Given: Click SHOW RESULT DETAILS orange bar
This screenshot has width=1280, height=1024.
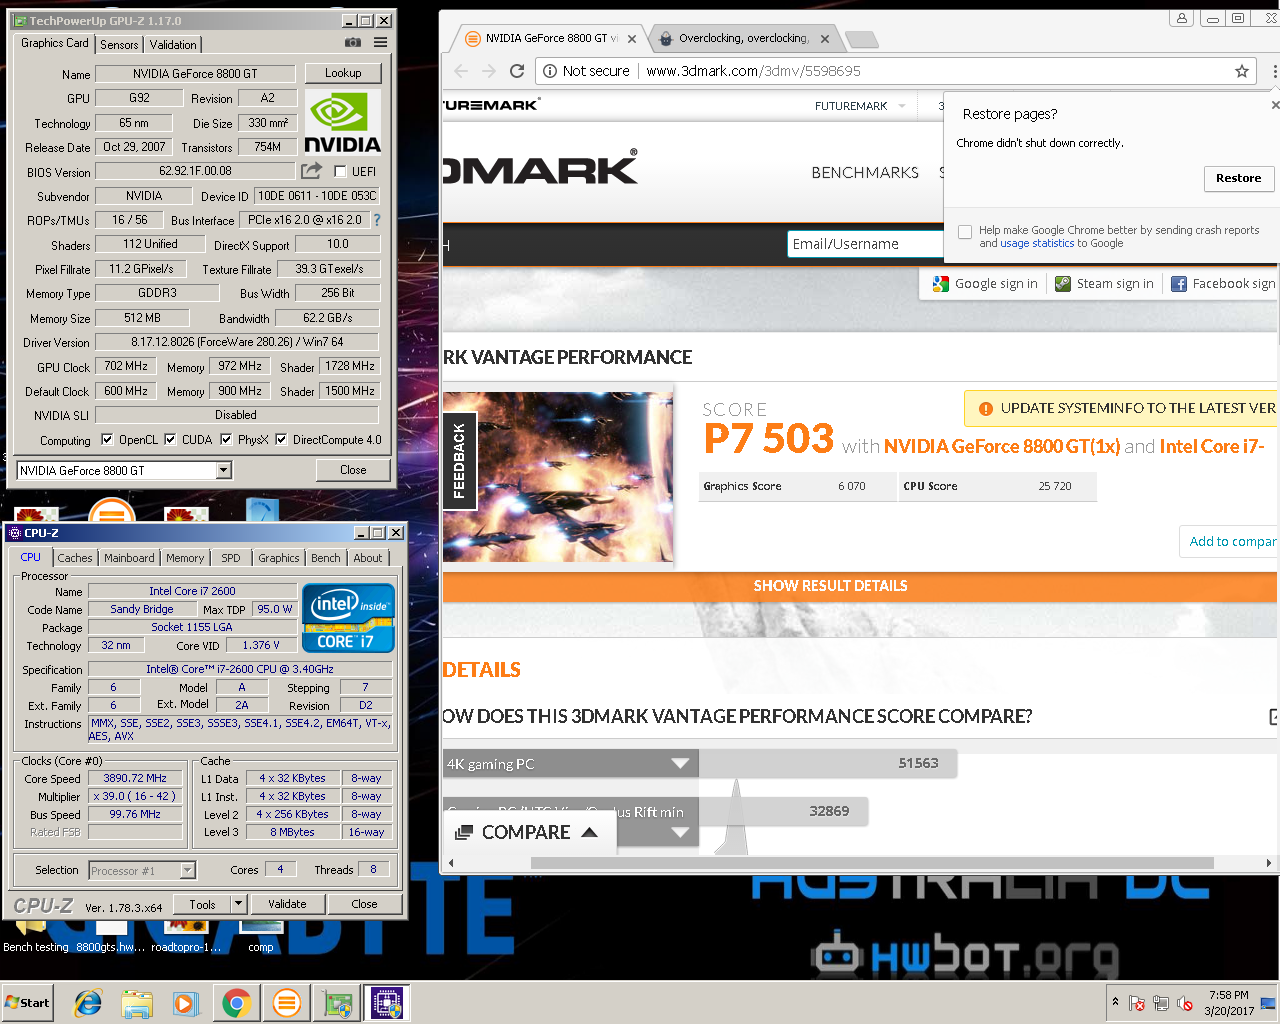Looking at the screenshot, I should (x=861, y=586).
